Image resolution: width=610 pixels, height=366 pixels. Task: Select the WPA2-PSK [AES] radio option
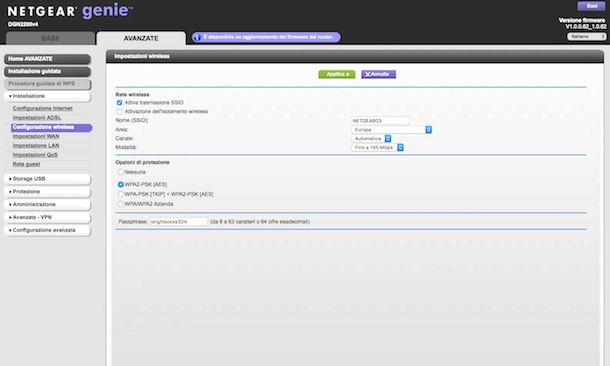pos(121,184)
